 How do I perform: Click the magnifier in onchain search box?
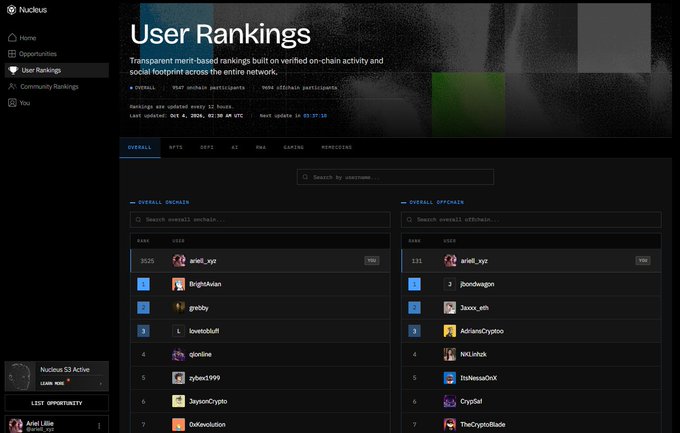[138, 220]
